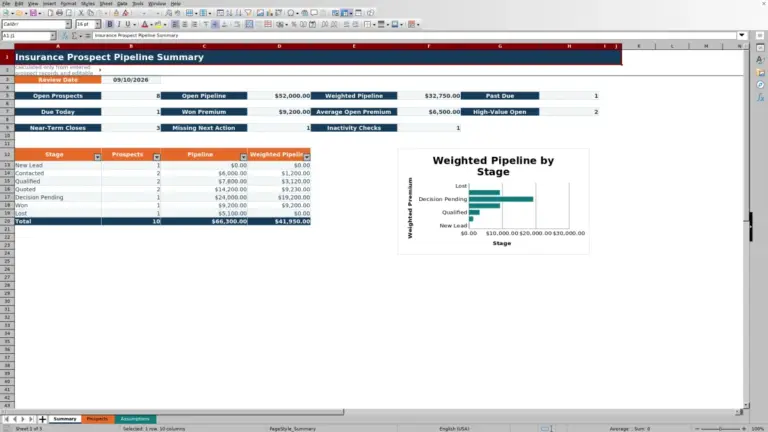Select the Review Date cell 09/10/2026
Screen dimensions: 768x432
(x=131, y=80)
